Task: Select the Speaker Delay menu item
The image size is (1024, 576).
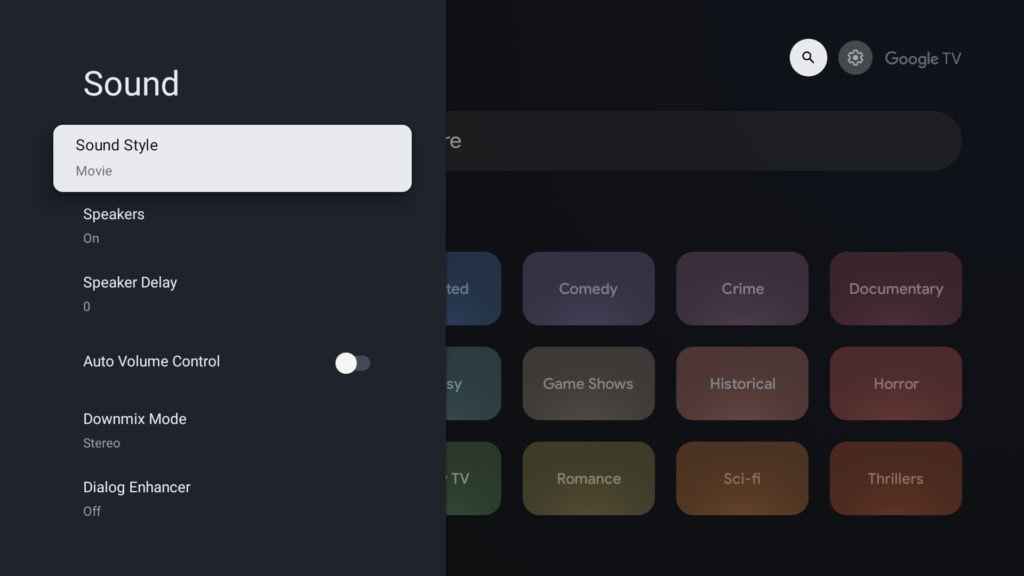Action: pyautogui.click(x=232, y=293)
